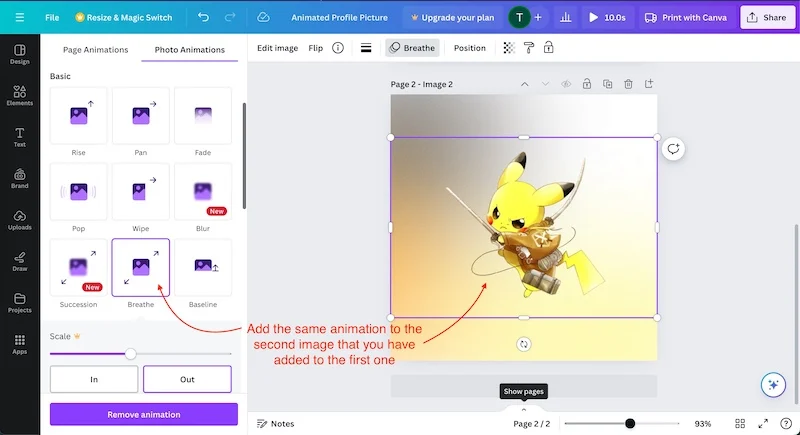Toggle page visibility with the eye icon

click(566, 84)
